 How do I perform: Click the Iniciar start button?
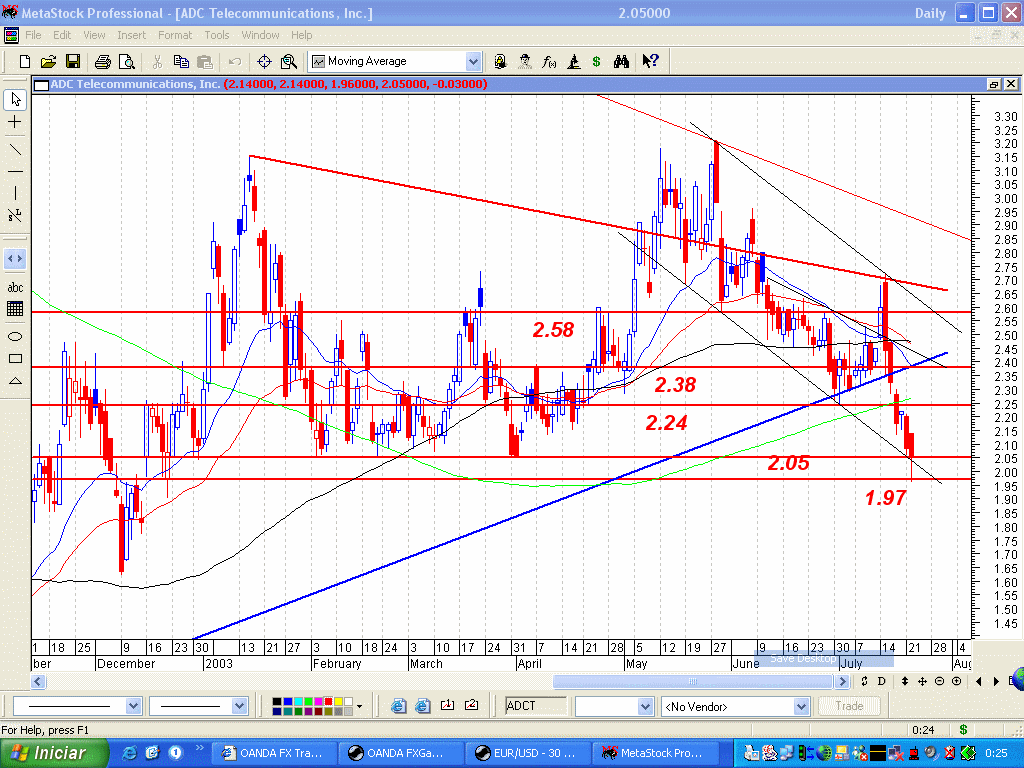(54, 753)
